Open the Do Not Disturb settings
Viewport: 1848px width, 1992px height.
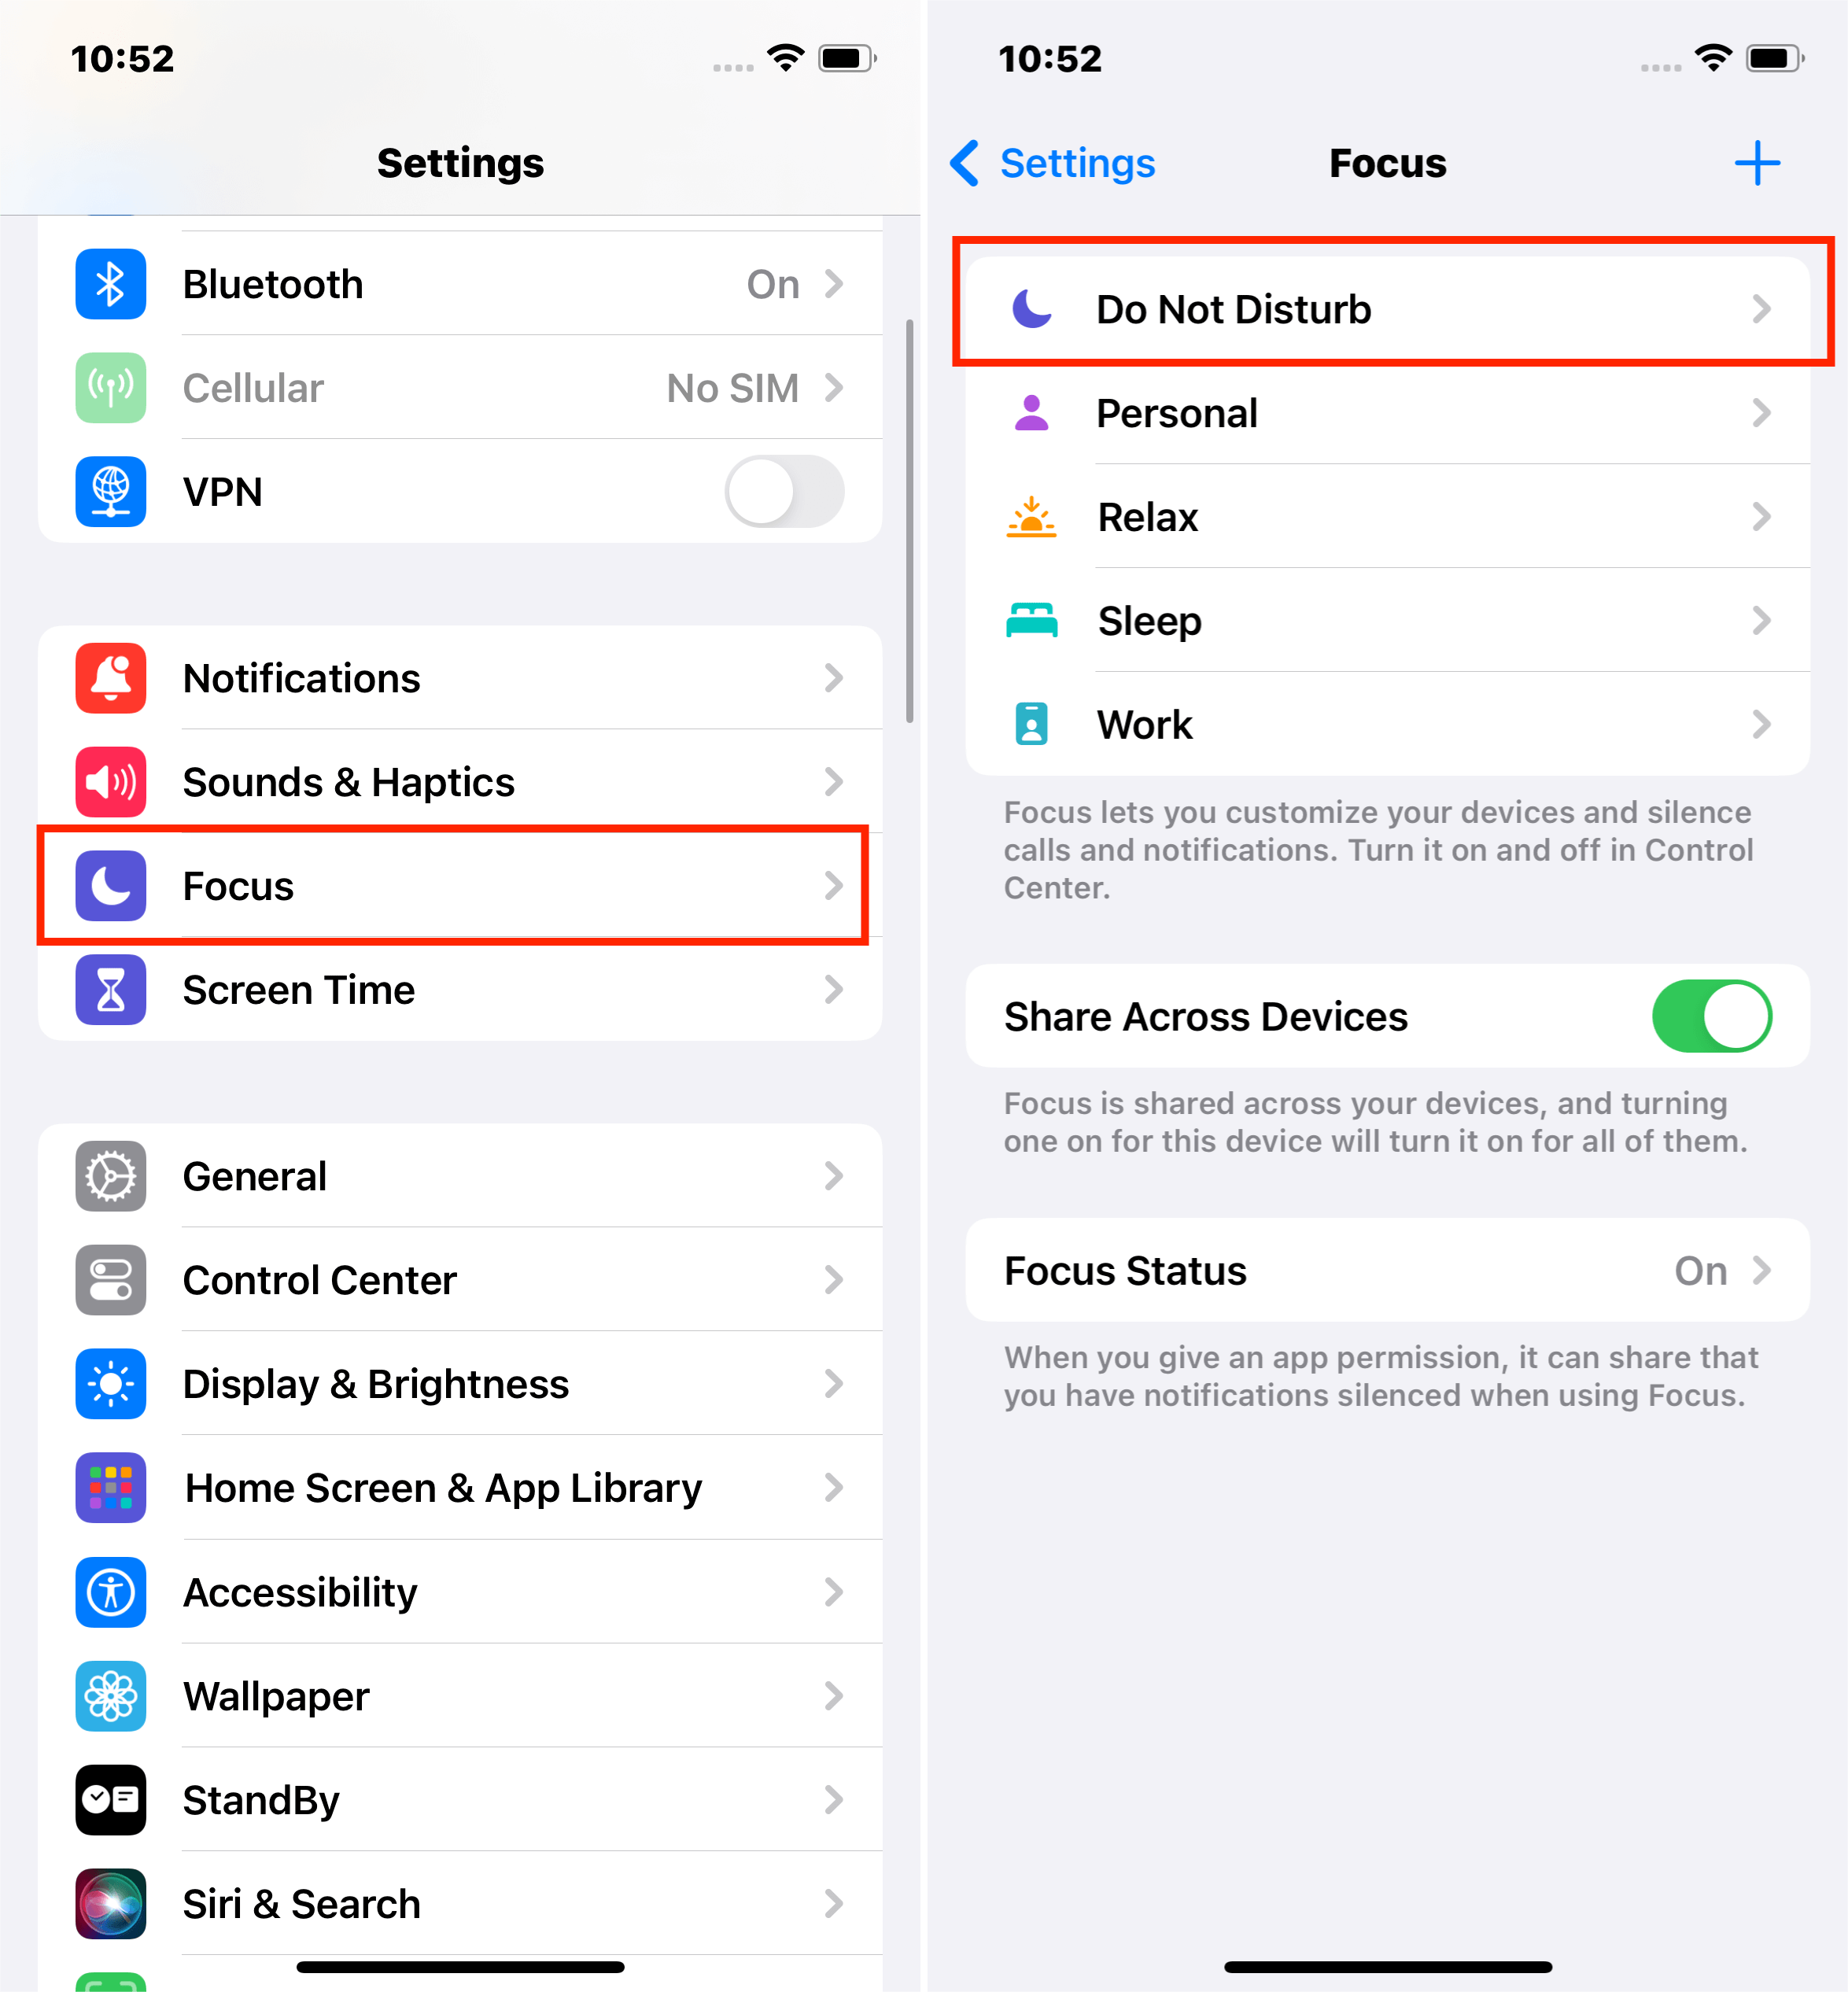point(1386,308)
